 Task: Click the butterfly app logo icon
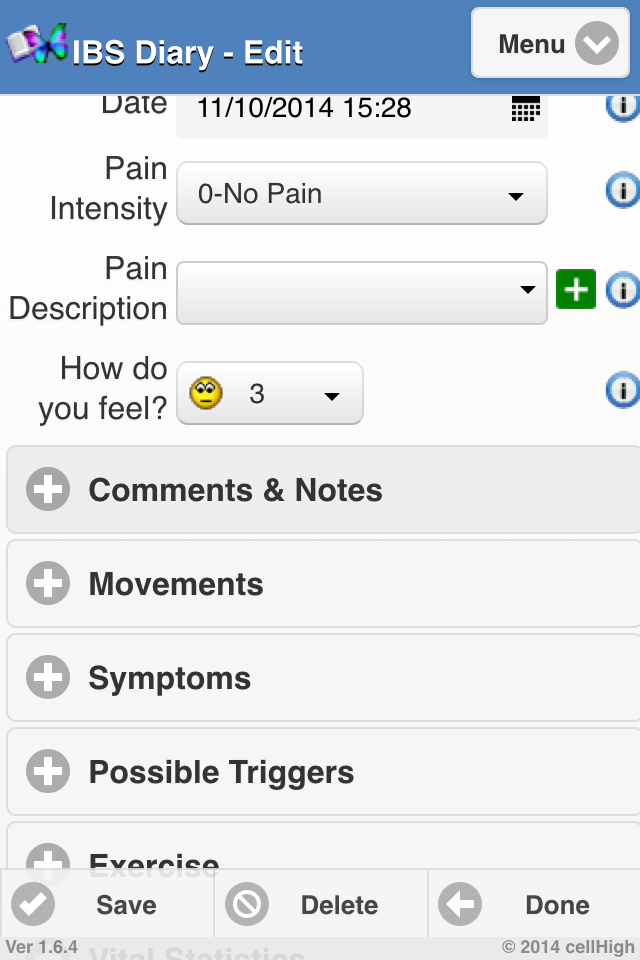(x=38, y=44)
